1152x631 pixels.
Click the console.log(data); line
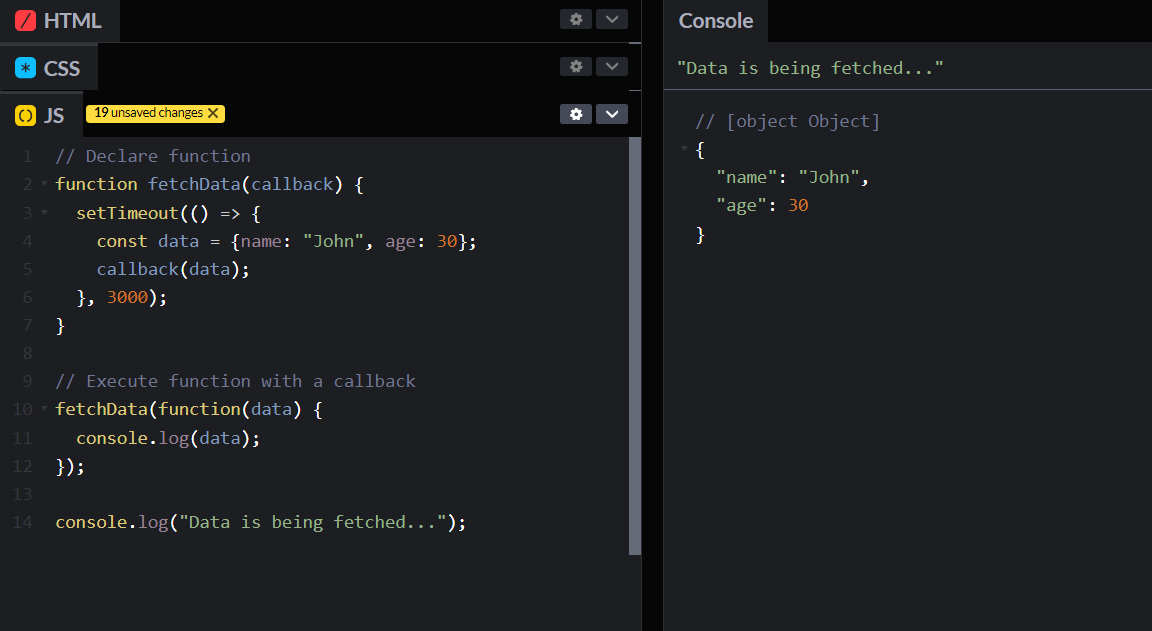point(168,439)
